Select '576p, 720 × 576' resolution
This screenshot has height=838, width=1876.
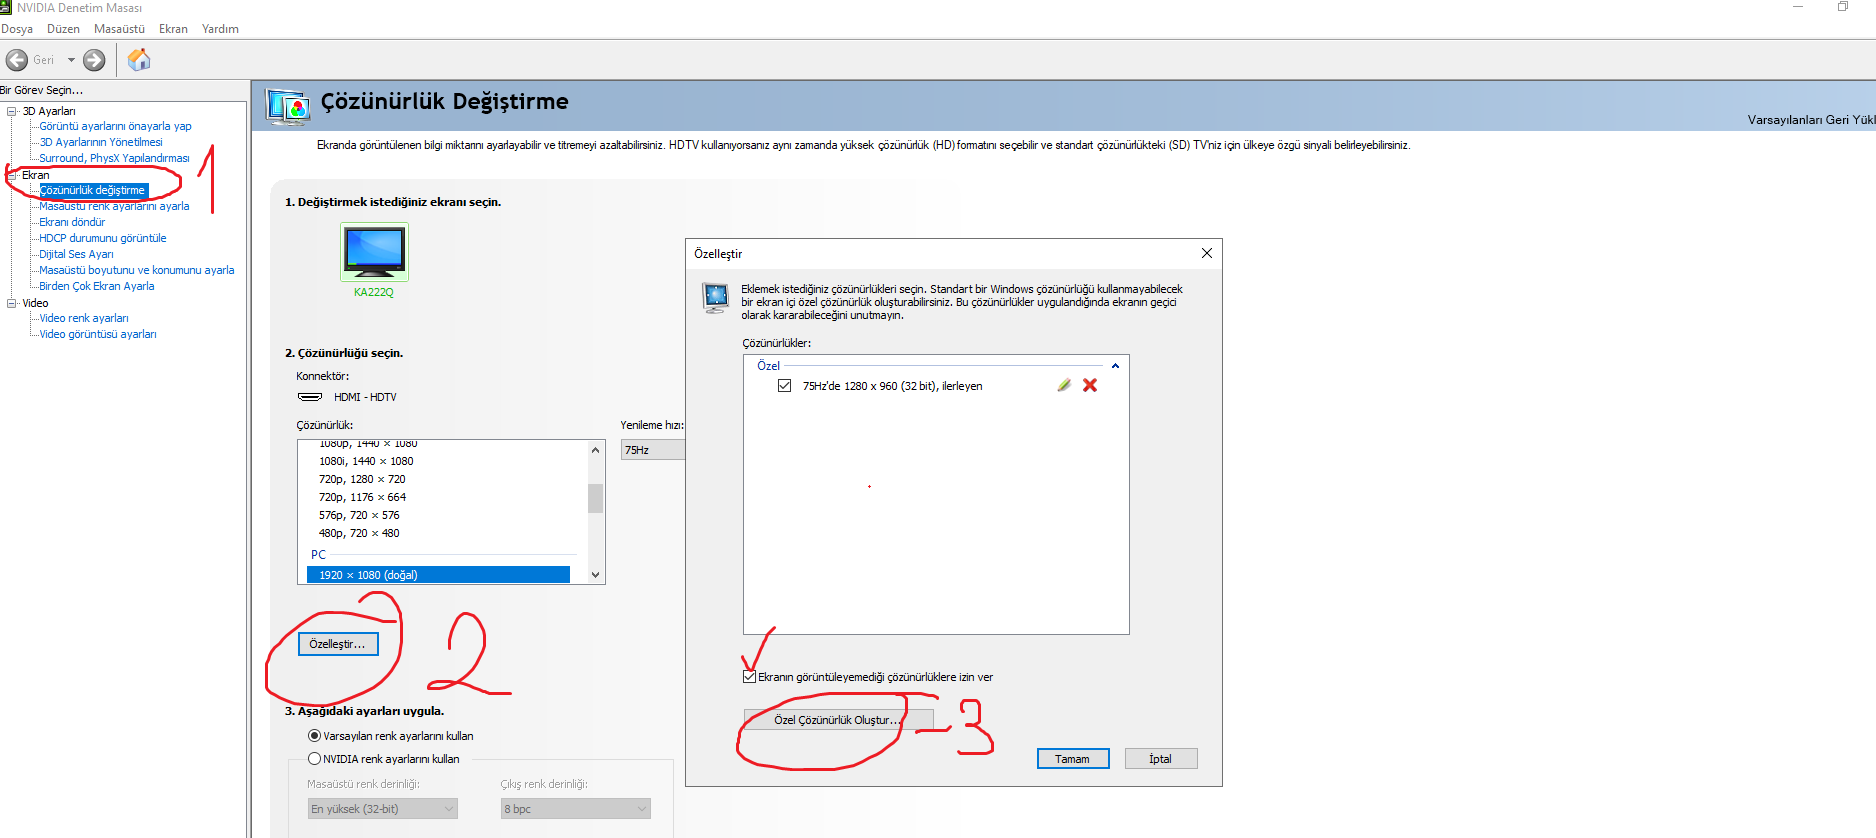click(359, 515)
